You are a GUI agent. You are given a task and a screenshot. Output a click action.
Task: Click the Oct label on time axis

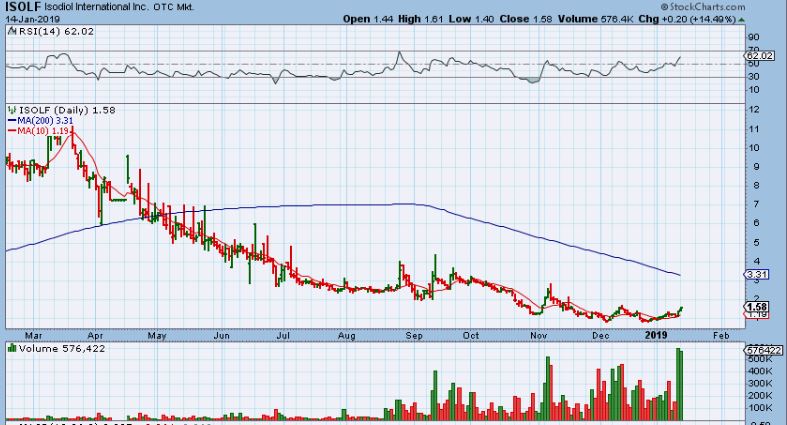pyautogui.click(x=471, y=335)
